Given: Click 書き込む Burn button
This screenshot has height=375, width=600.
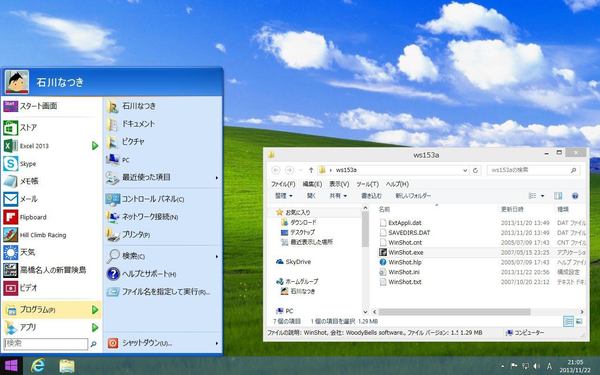Looking at the screenshot, I should coord(371,196).
